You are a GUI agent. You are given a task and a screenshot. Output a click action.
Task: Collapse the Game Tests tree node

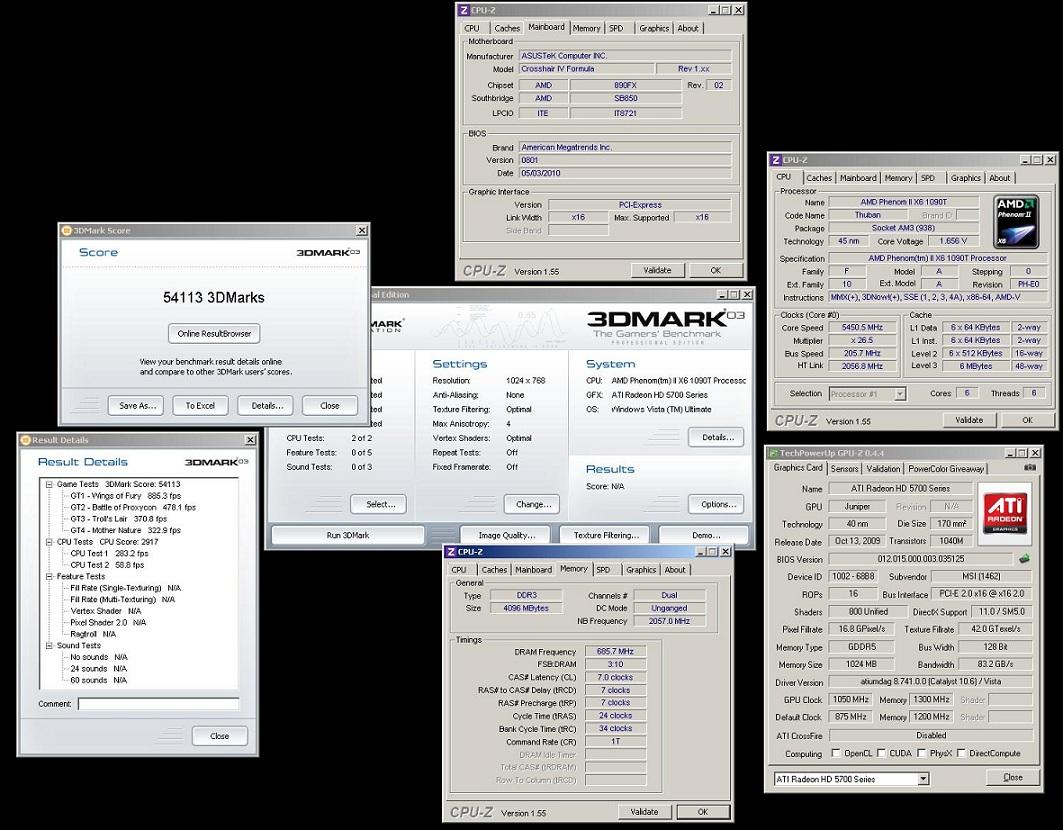pyautogui.click(x=49, y=484)
